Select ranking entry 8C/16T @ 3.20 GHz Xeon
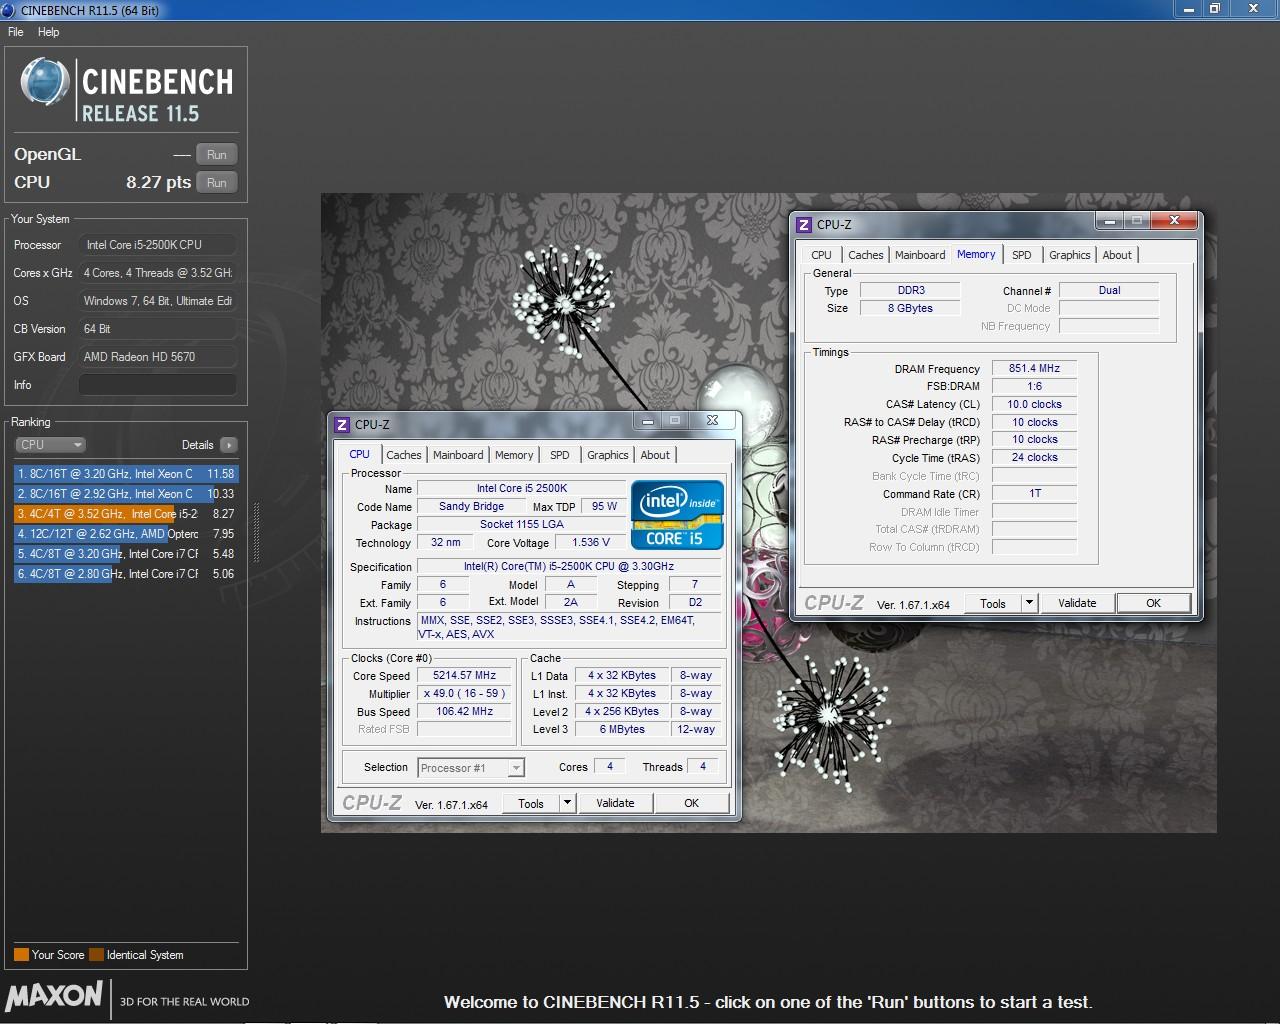 coord(126,474)
